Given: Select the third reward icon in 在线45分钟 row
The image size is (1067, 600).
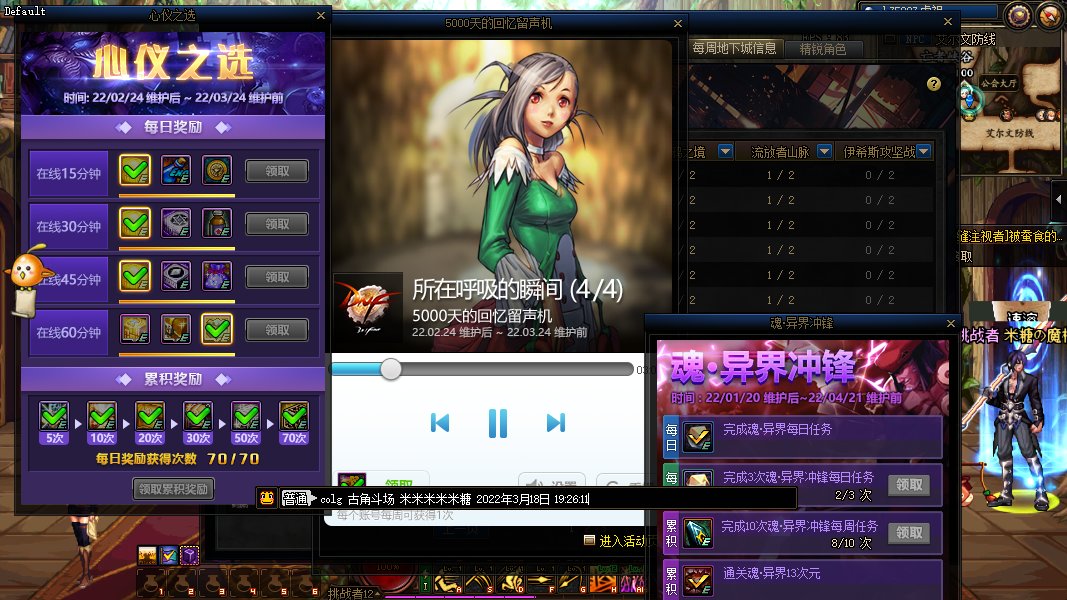Looking at the screenshot, I should click(x=217, y=276).
